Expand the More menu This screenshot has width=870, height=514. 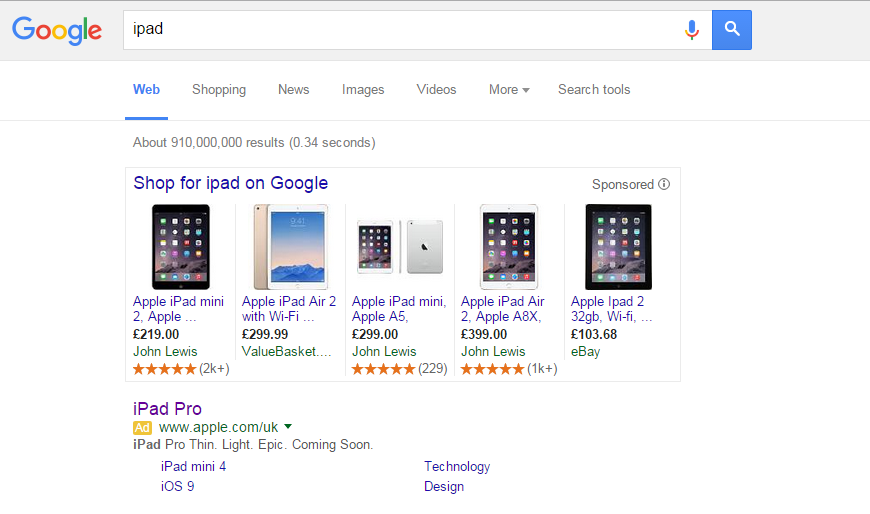coord(509,90)
